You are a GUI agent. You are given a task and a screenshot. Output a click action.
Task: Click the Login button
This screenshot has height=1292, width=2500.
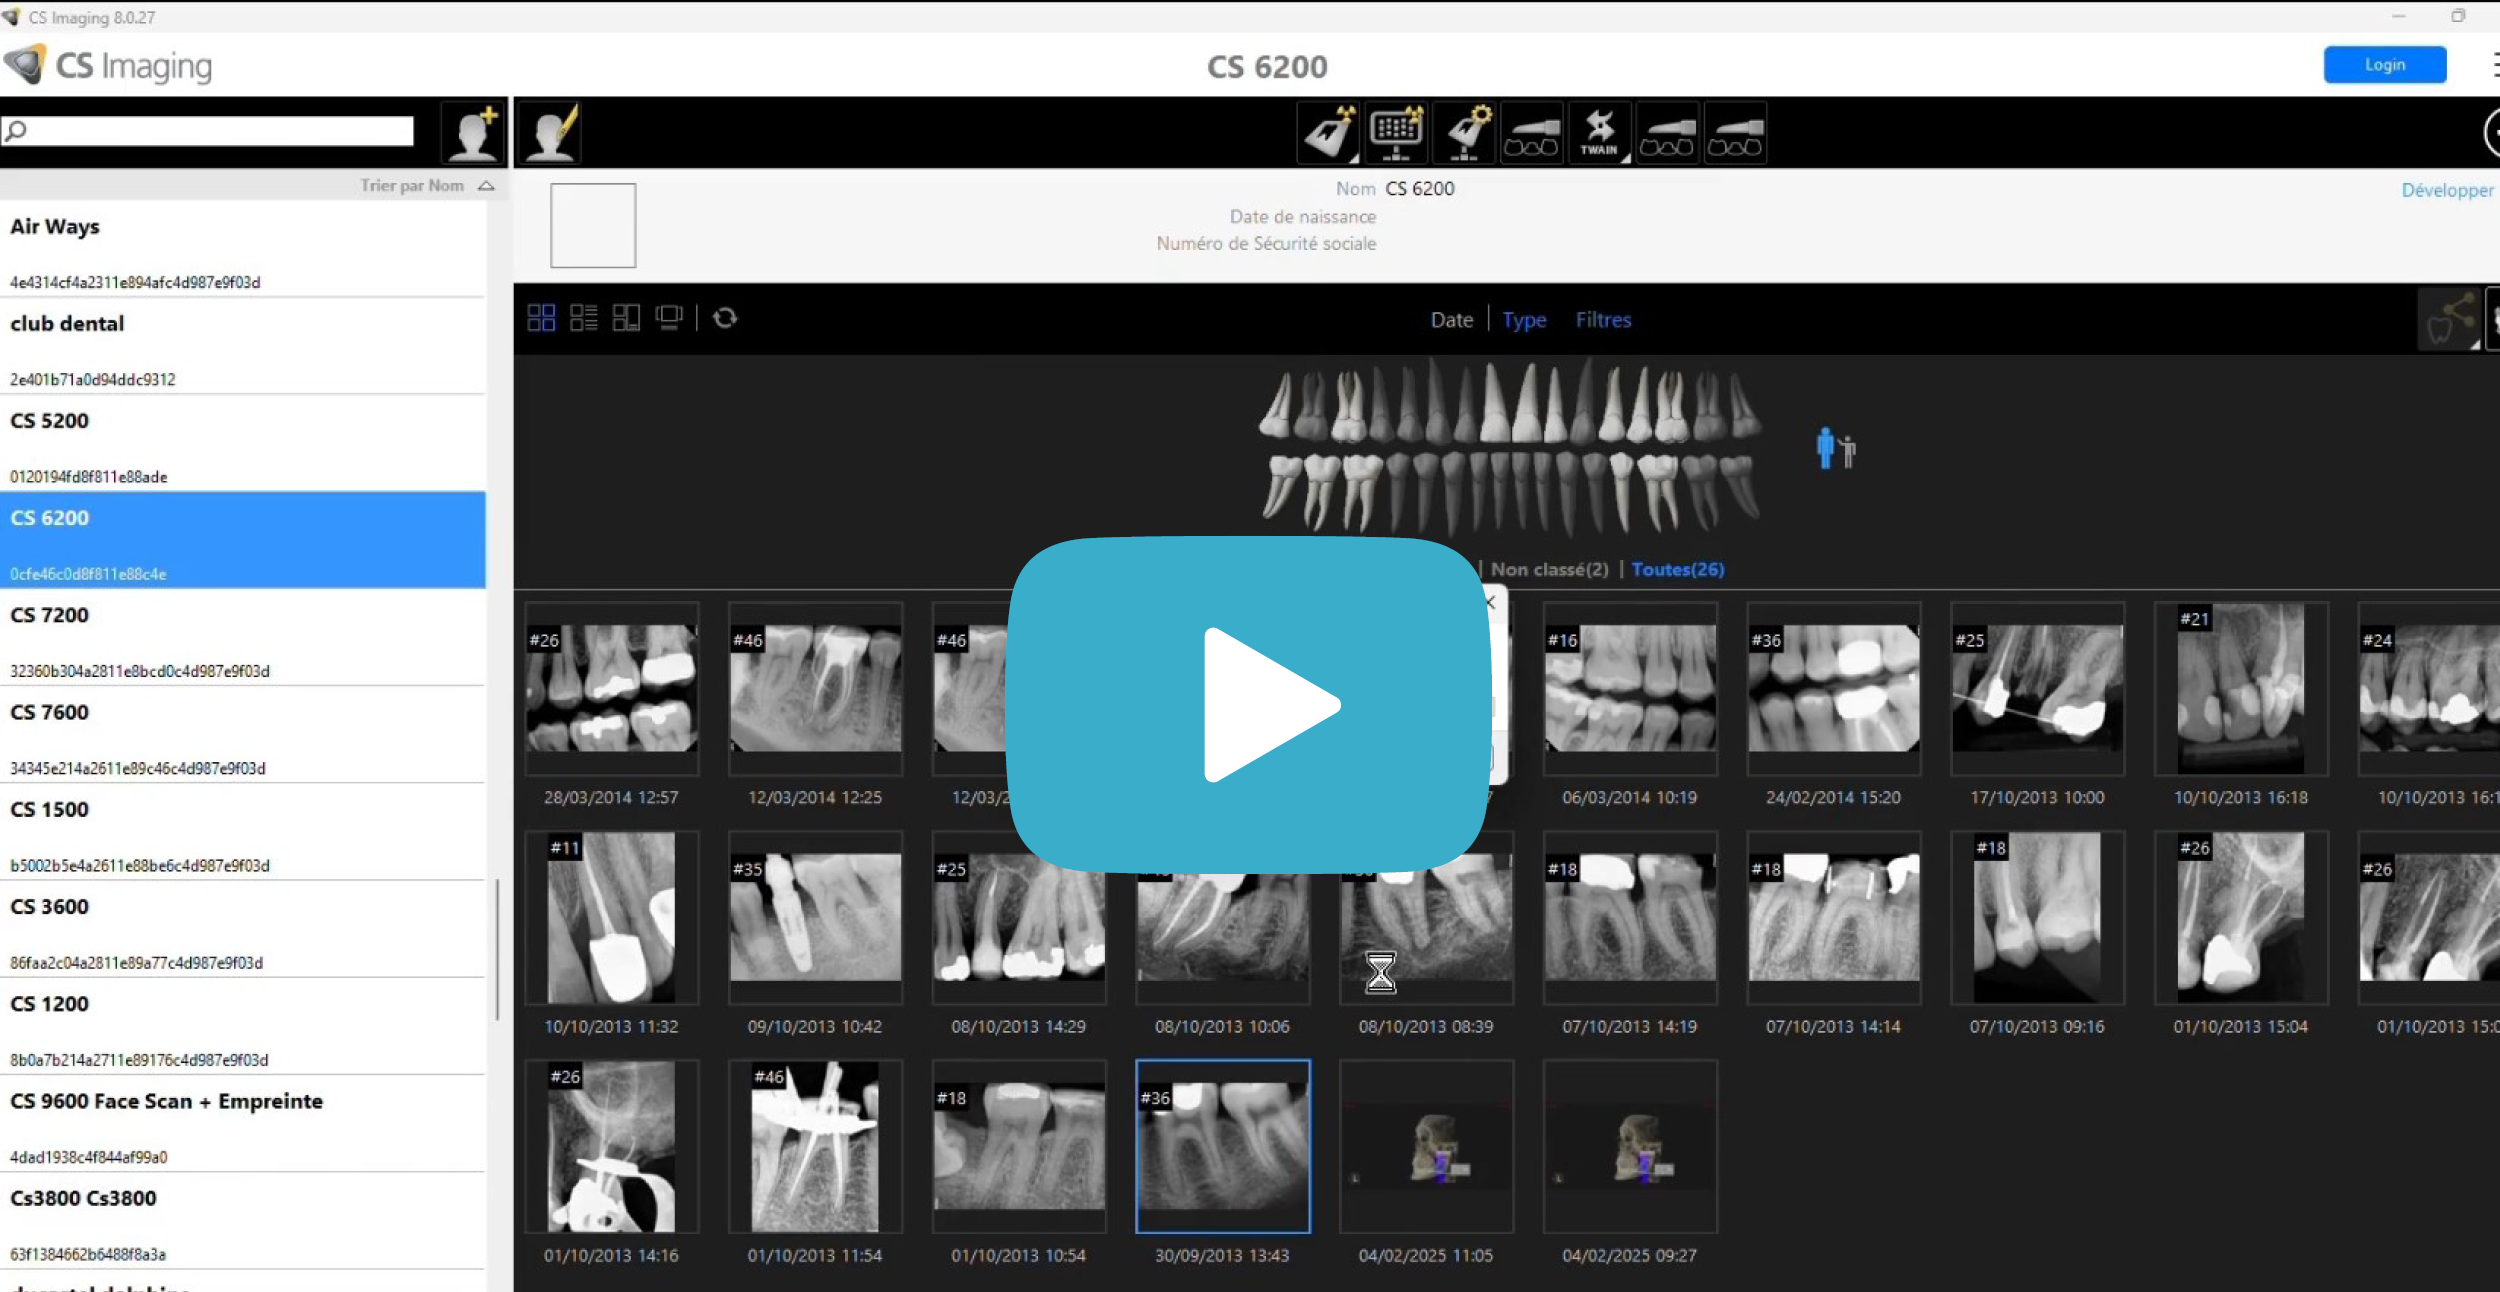[x=2385, y=65]
